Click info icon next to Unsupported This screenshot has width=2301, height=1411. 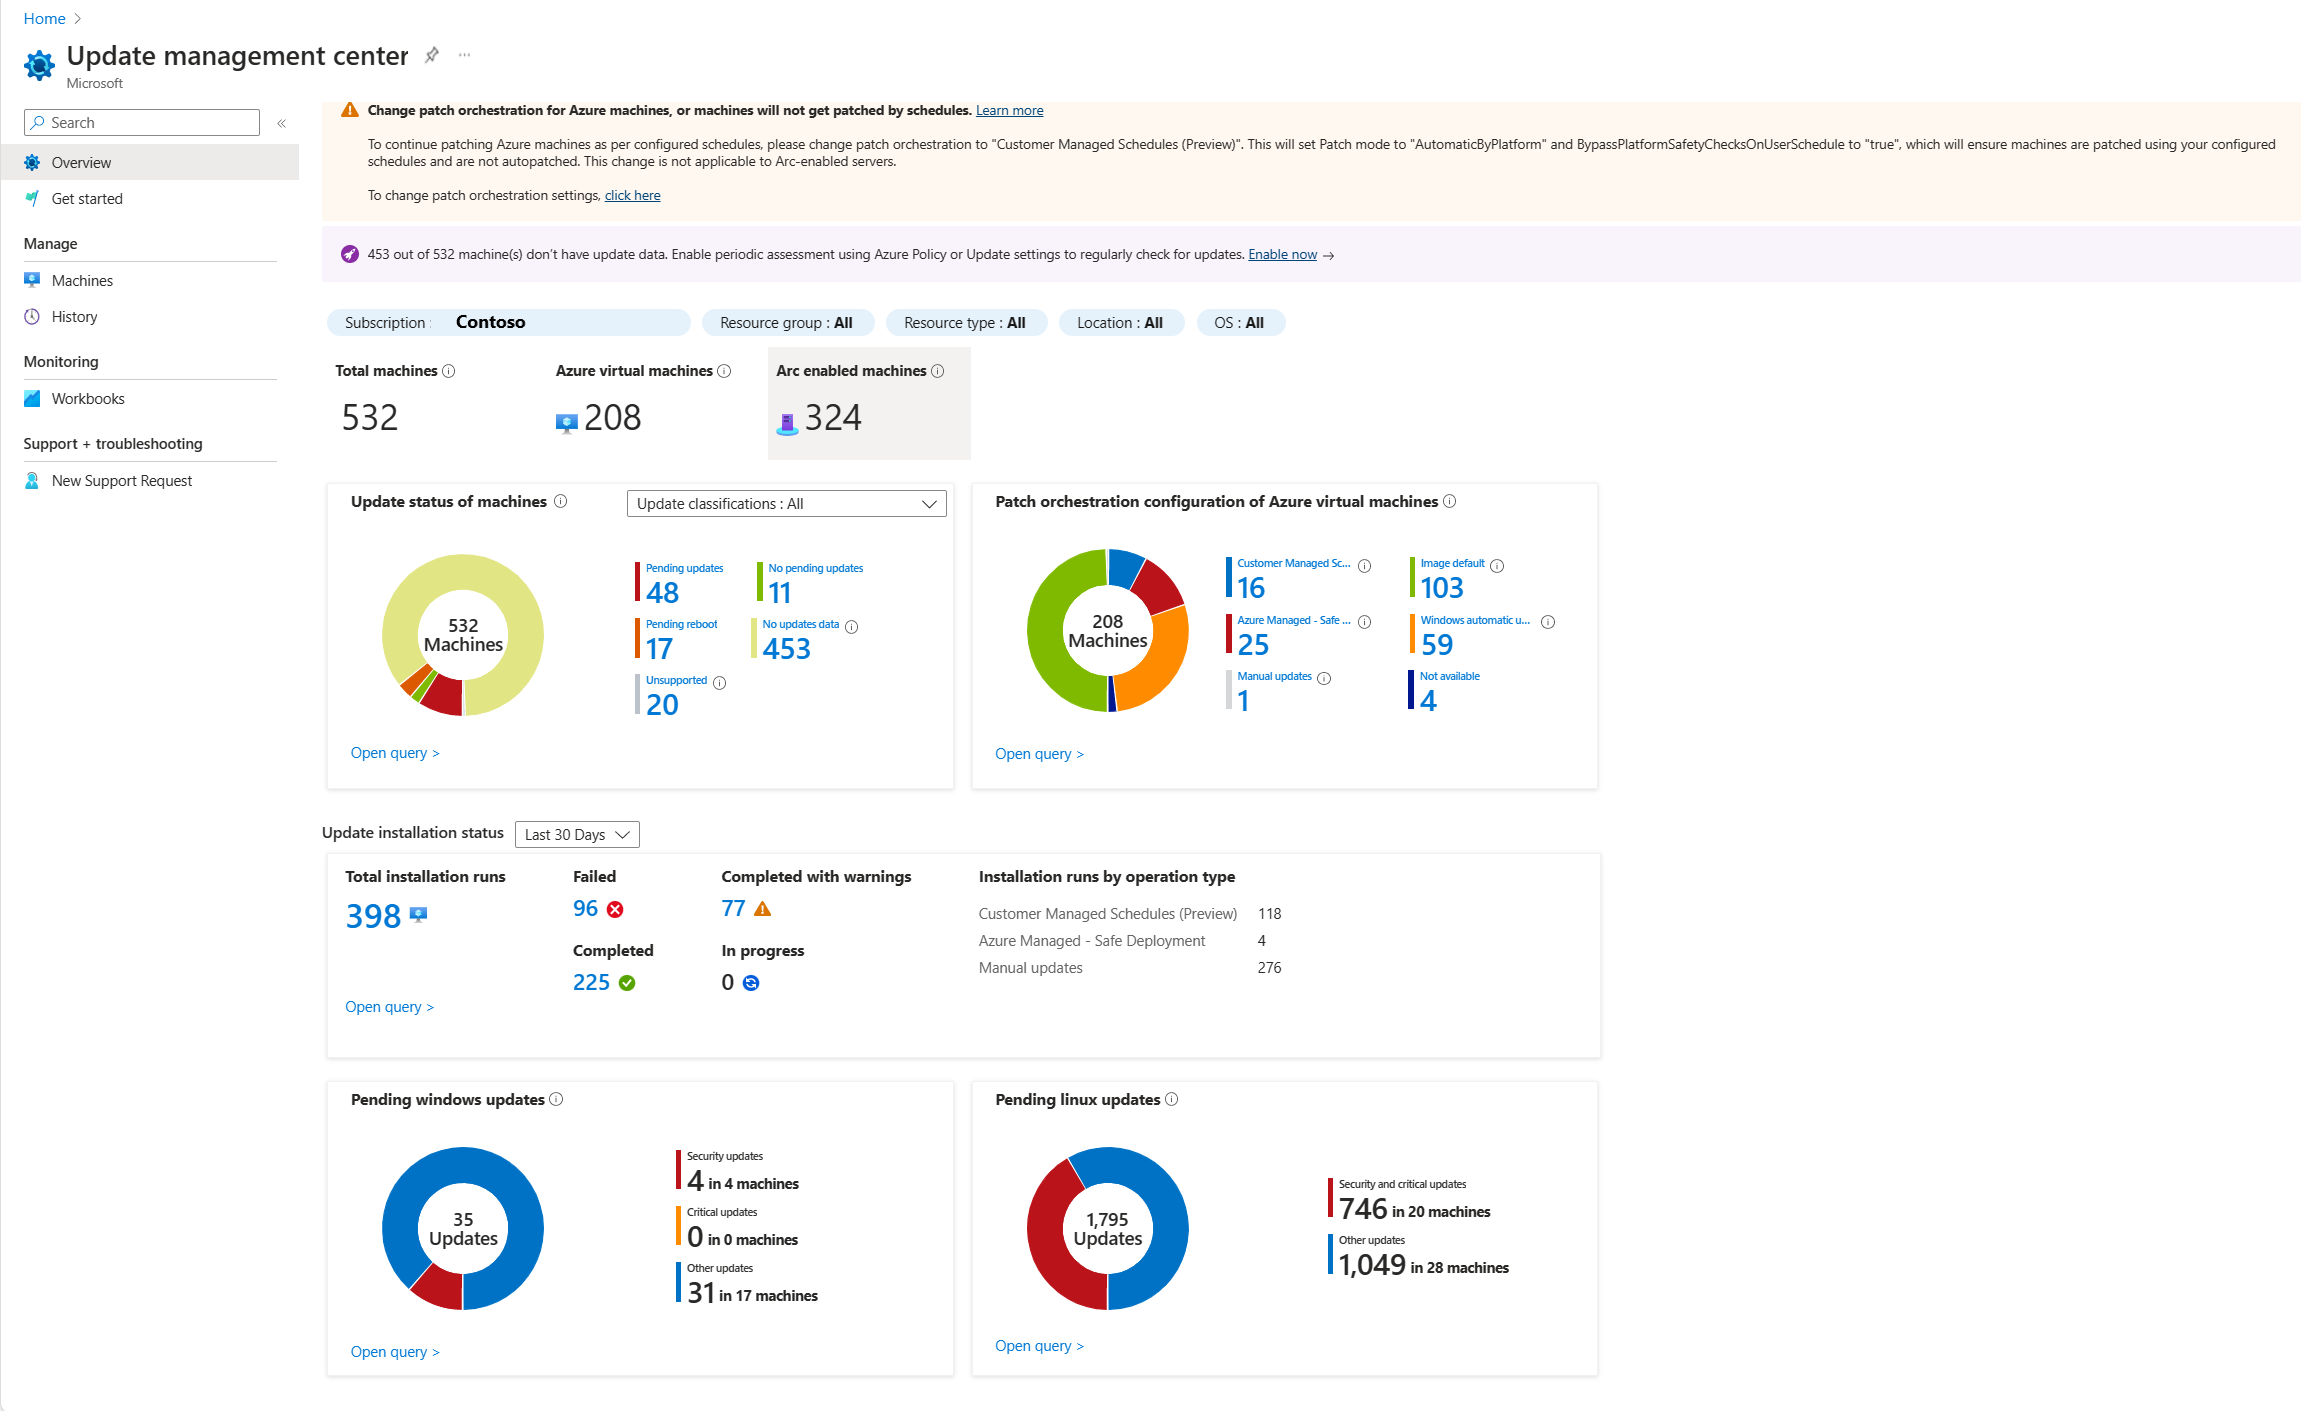point(720,683)
